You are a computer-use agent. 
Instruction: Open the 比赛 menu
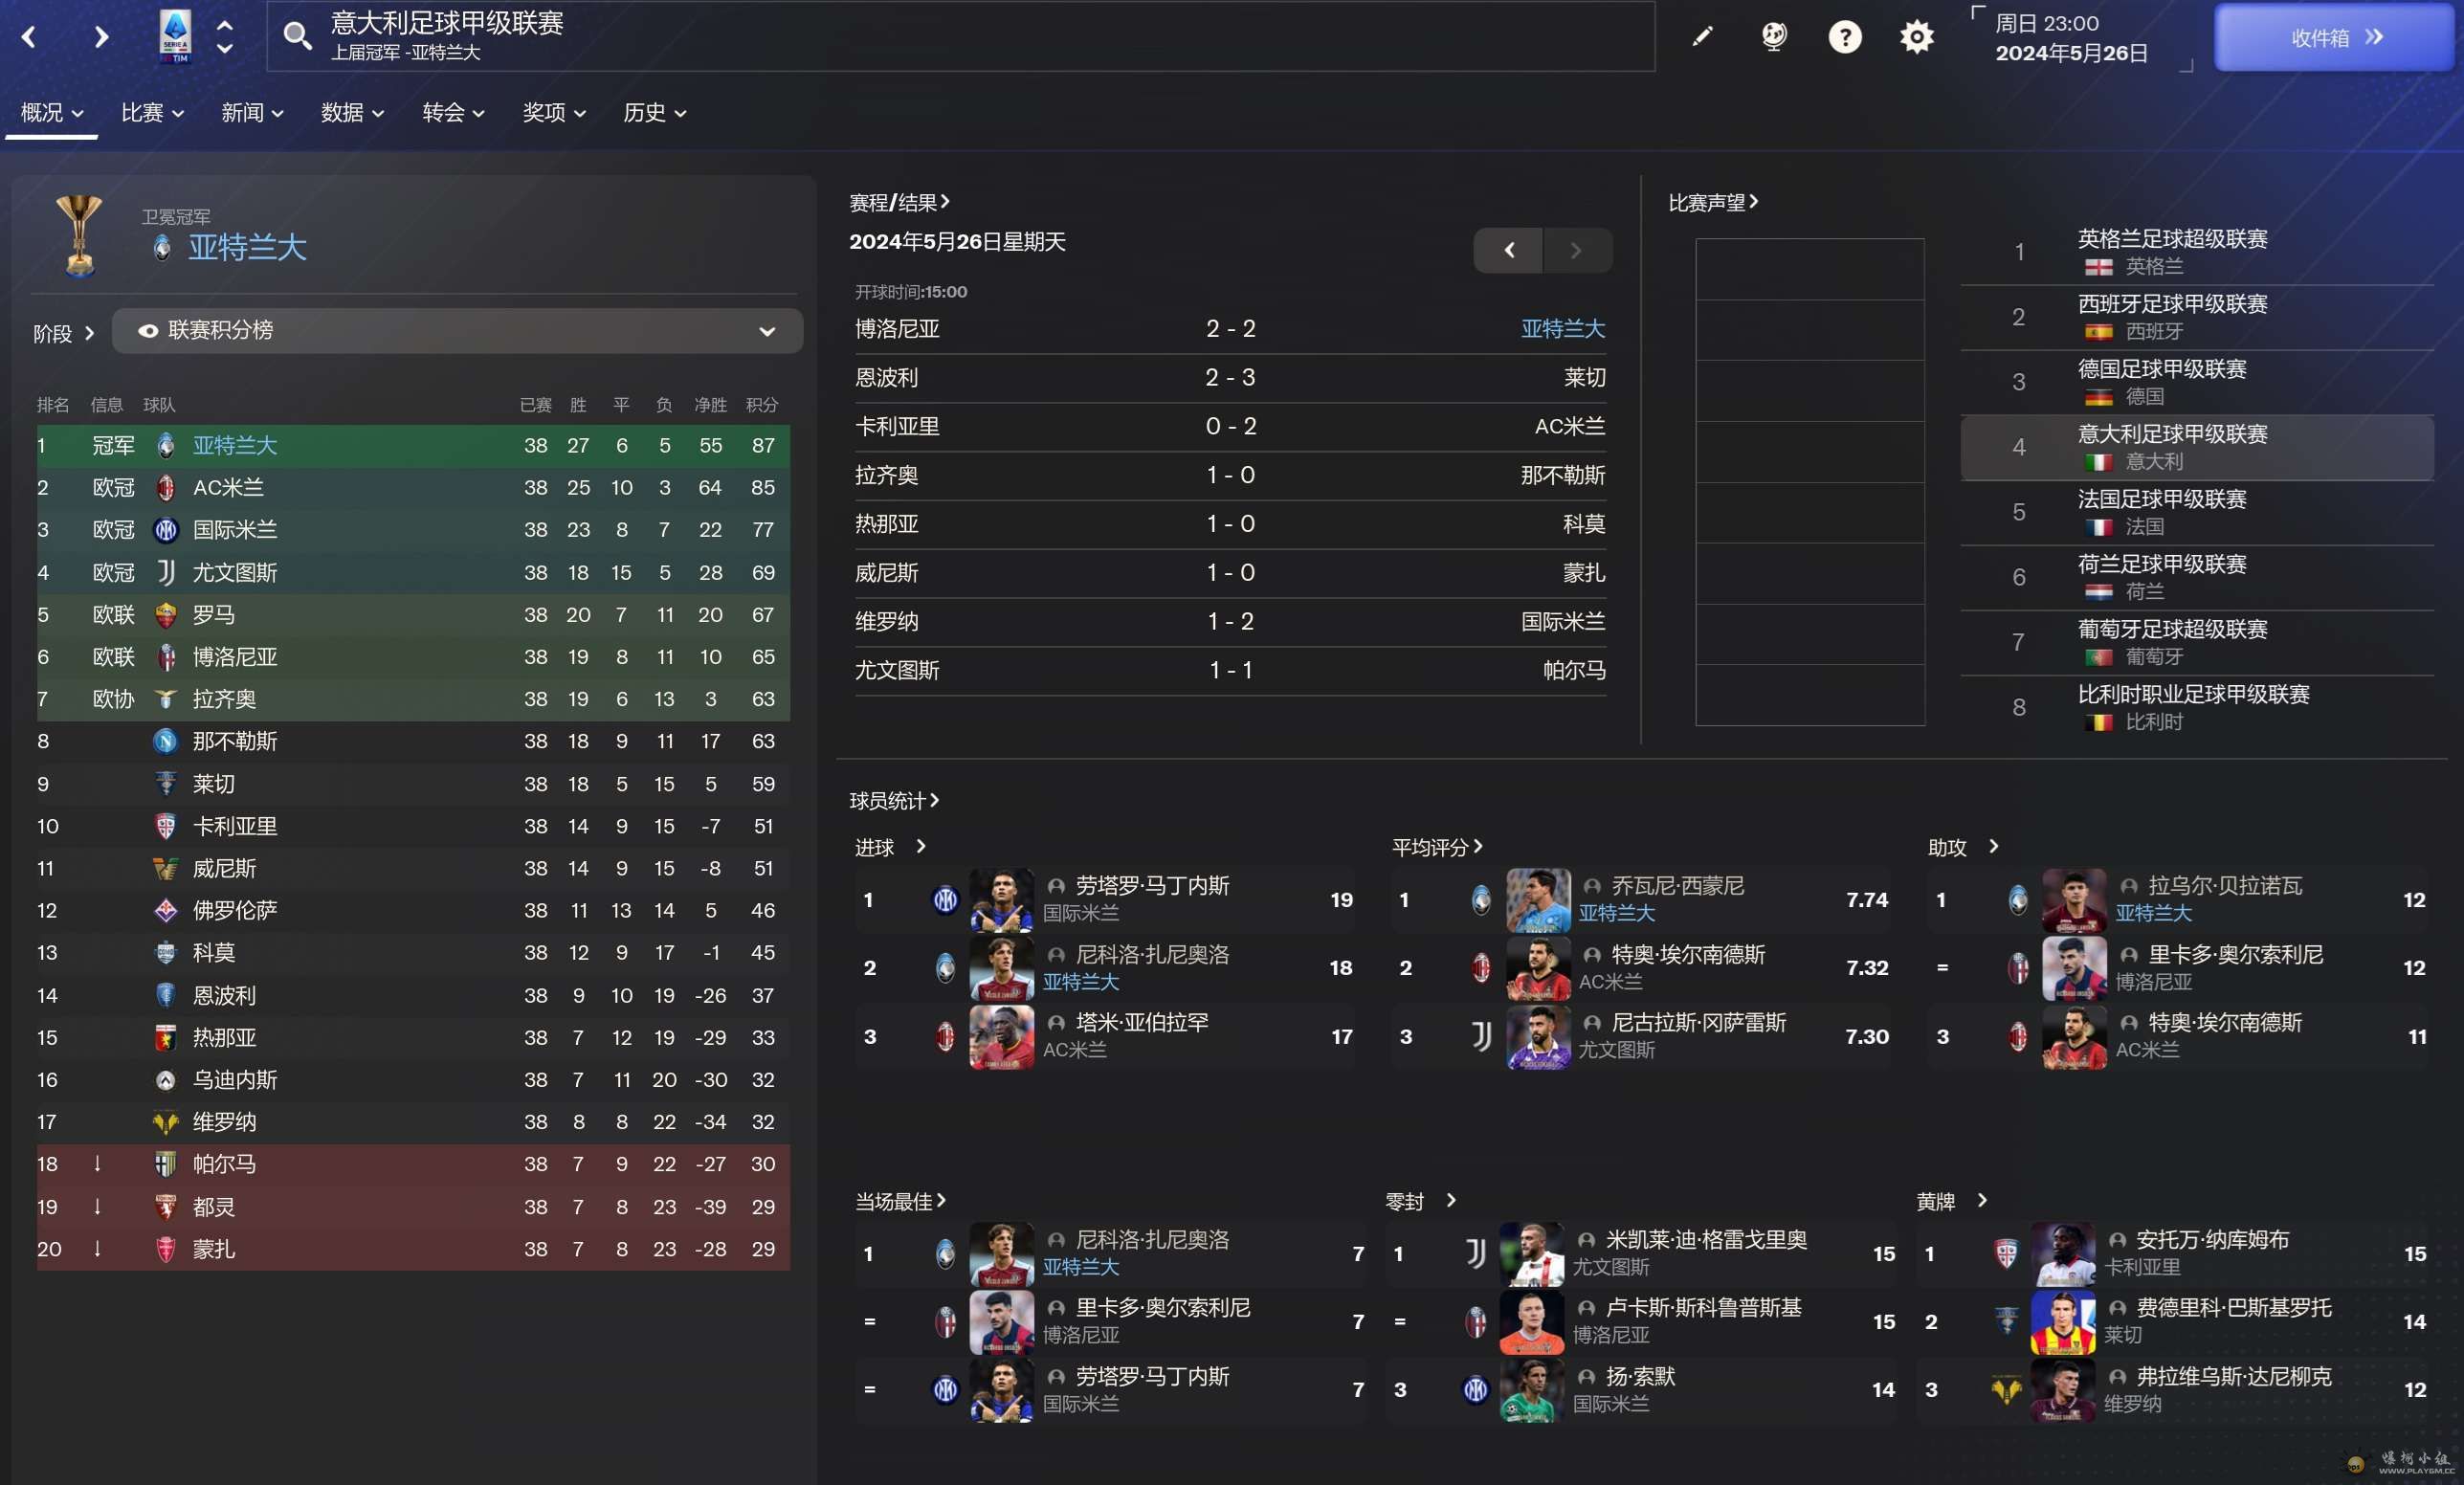pyautogui.click(x=152, y=113)
